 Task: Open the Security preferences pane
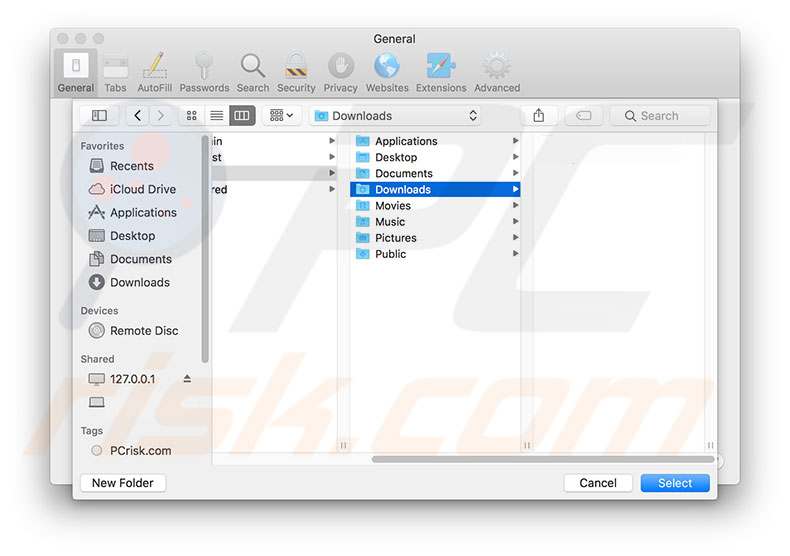coord(296,73)
